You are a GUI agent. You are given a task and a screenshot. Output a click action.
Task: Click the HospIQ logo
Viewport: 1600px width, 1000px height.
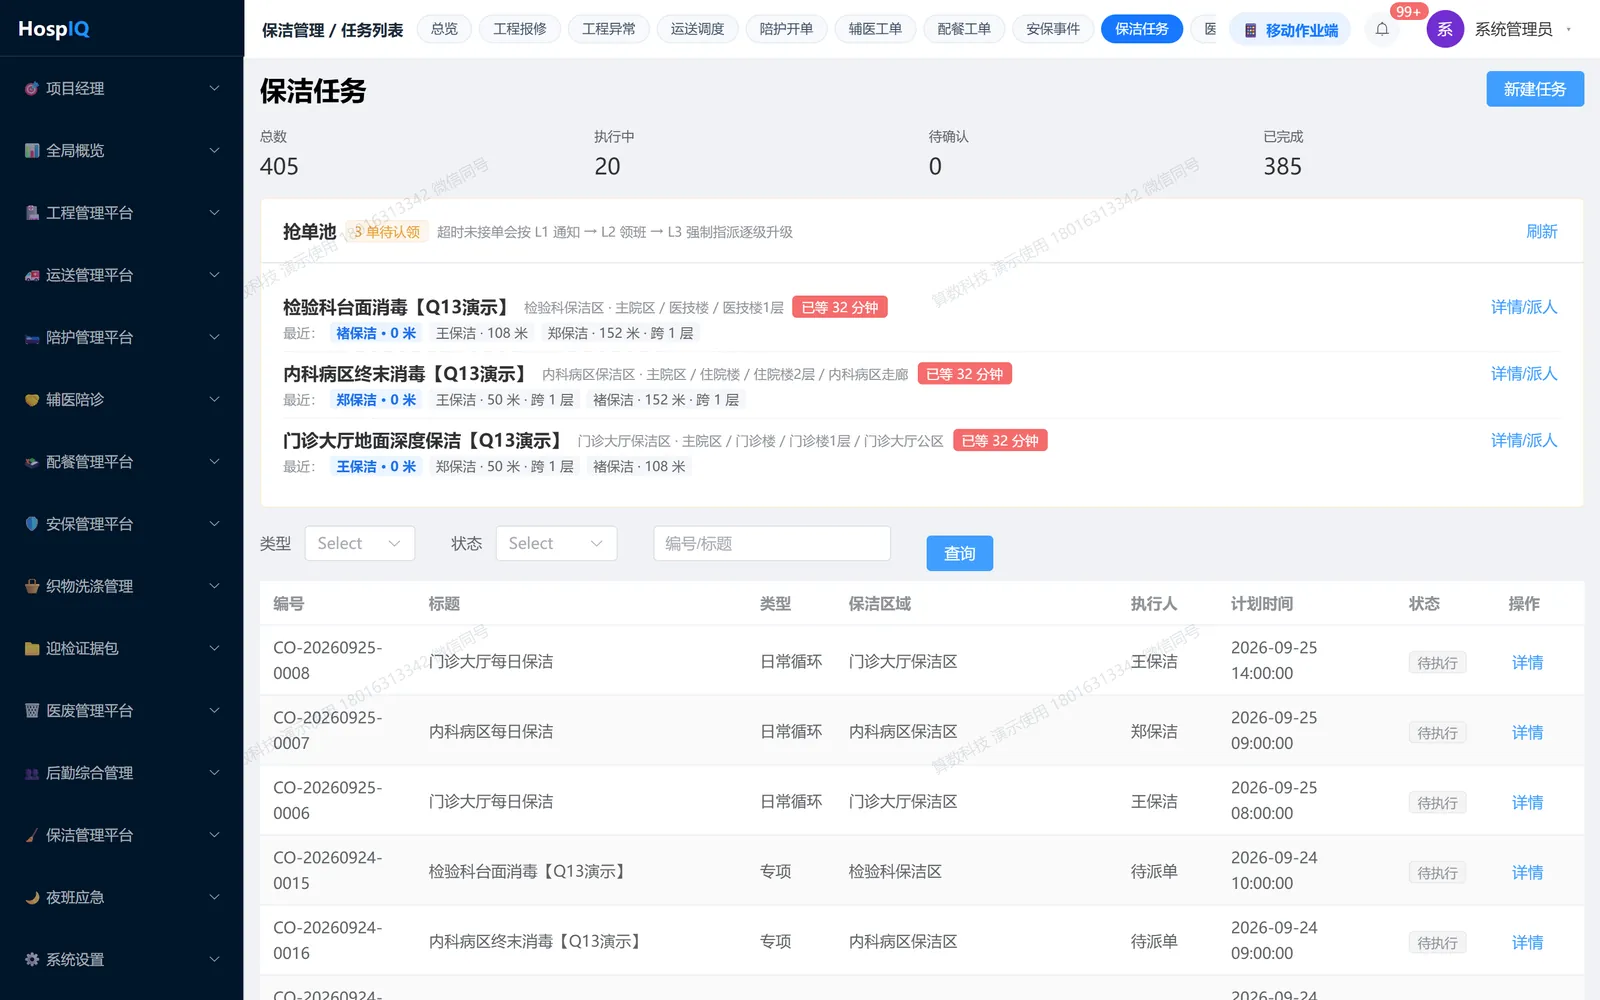click(54, 28)
